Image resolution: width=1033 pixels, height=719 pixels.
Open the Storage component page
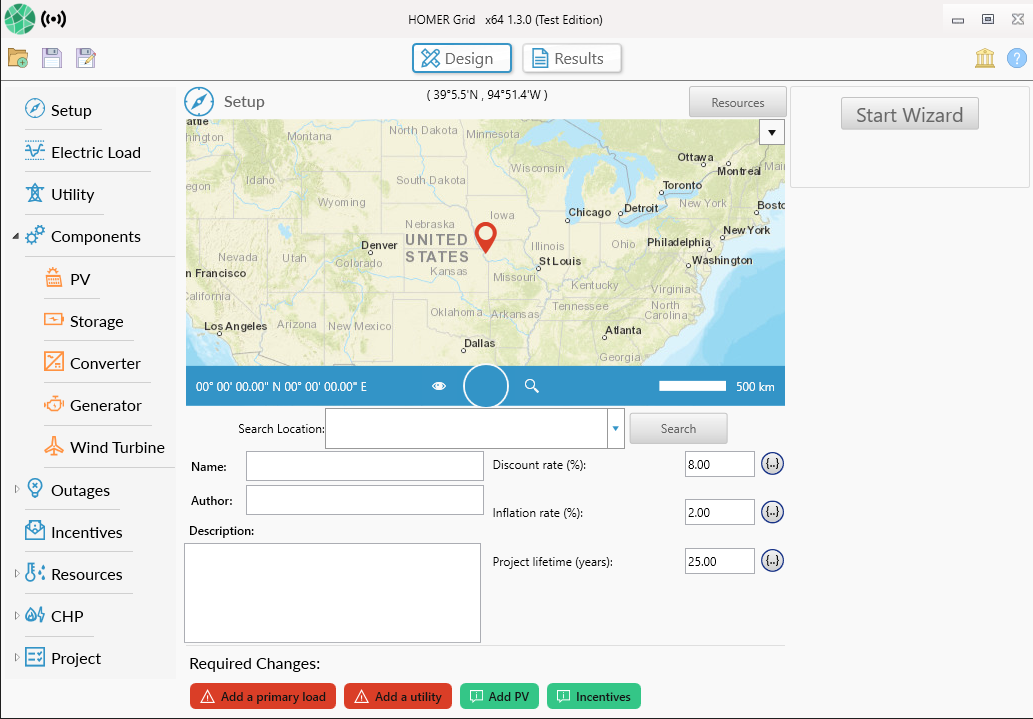point(97,321)
